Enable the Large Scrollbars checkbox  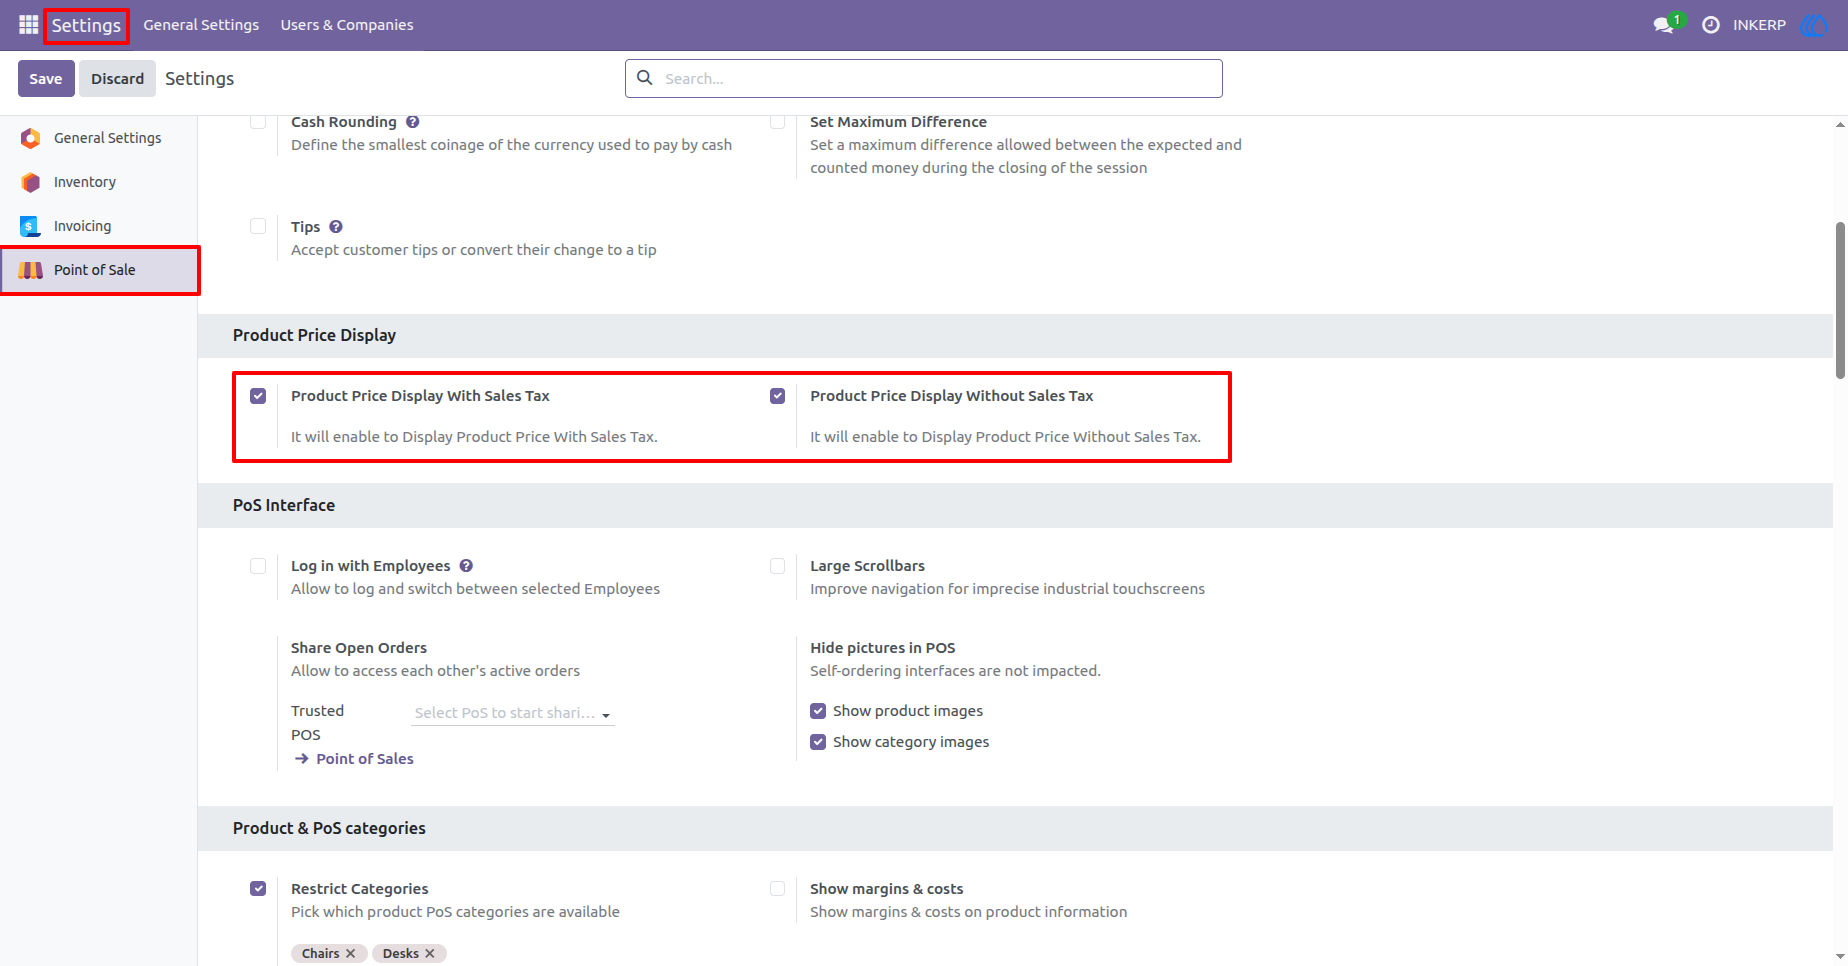pyautogui.click(x=777, y=566)
